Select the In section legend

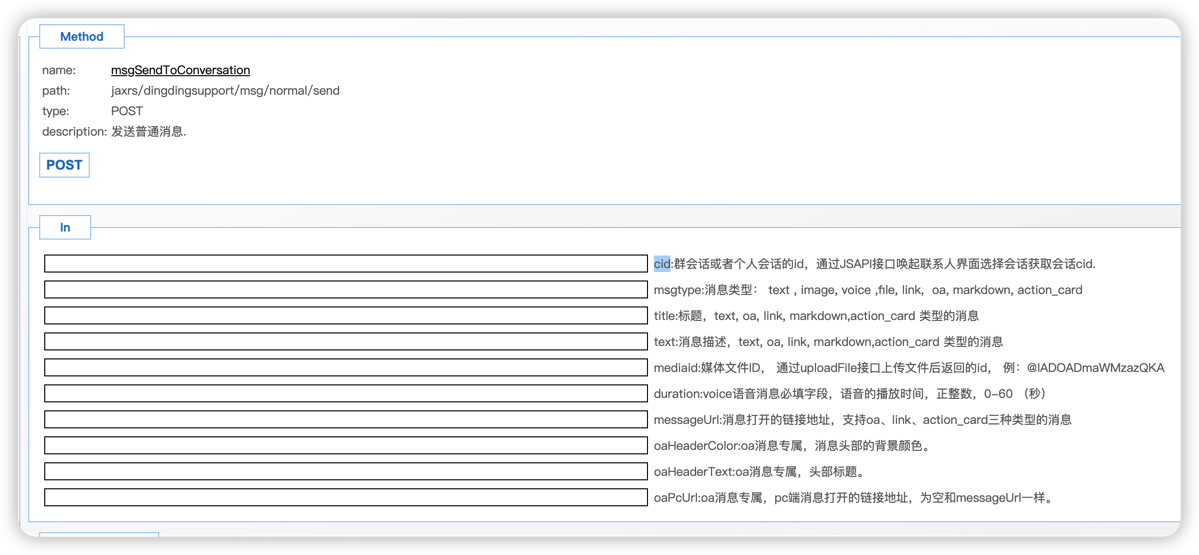pos(65,228)
